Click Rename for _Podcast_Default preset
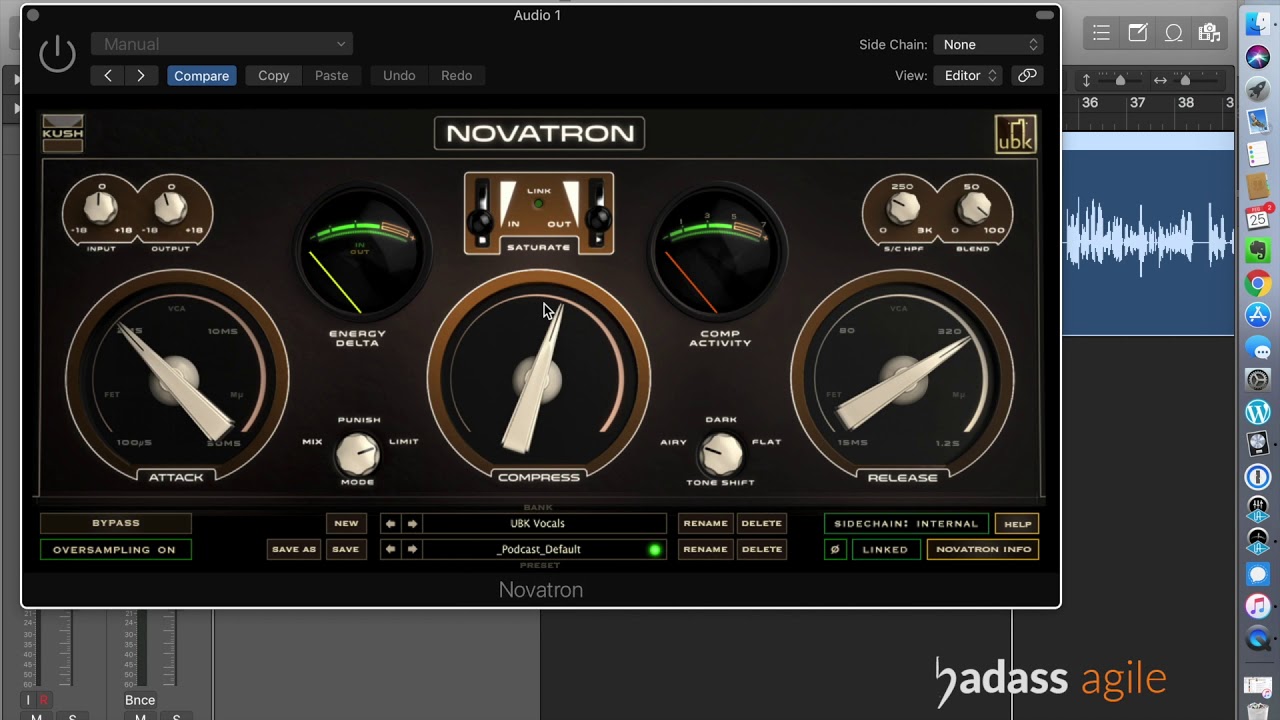Viewport: 1280px width, 720px height. (x=705, y=549)
